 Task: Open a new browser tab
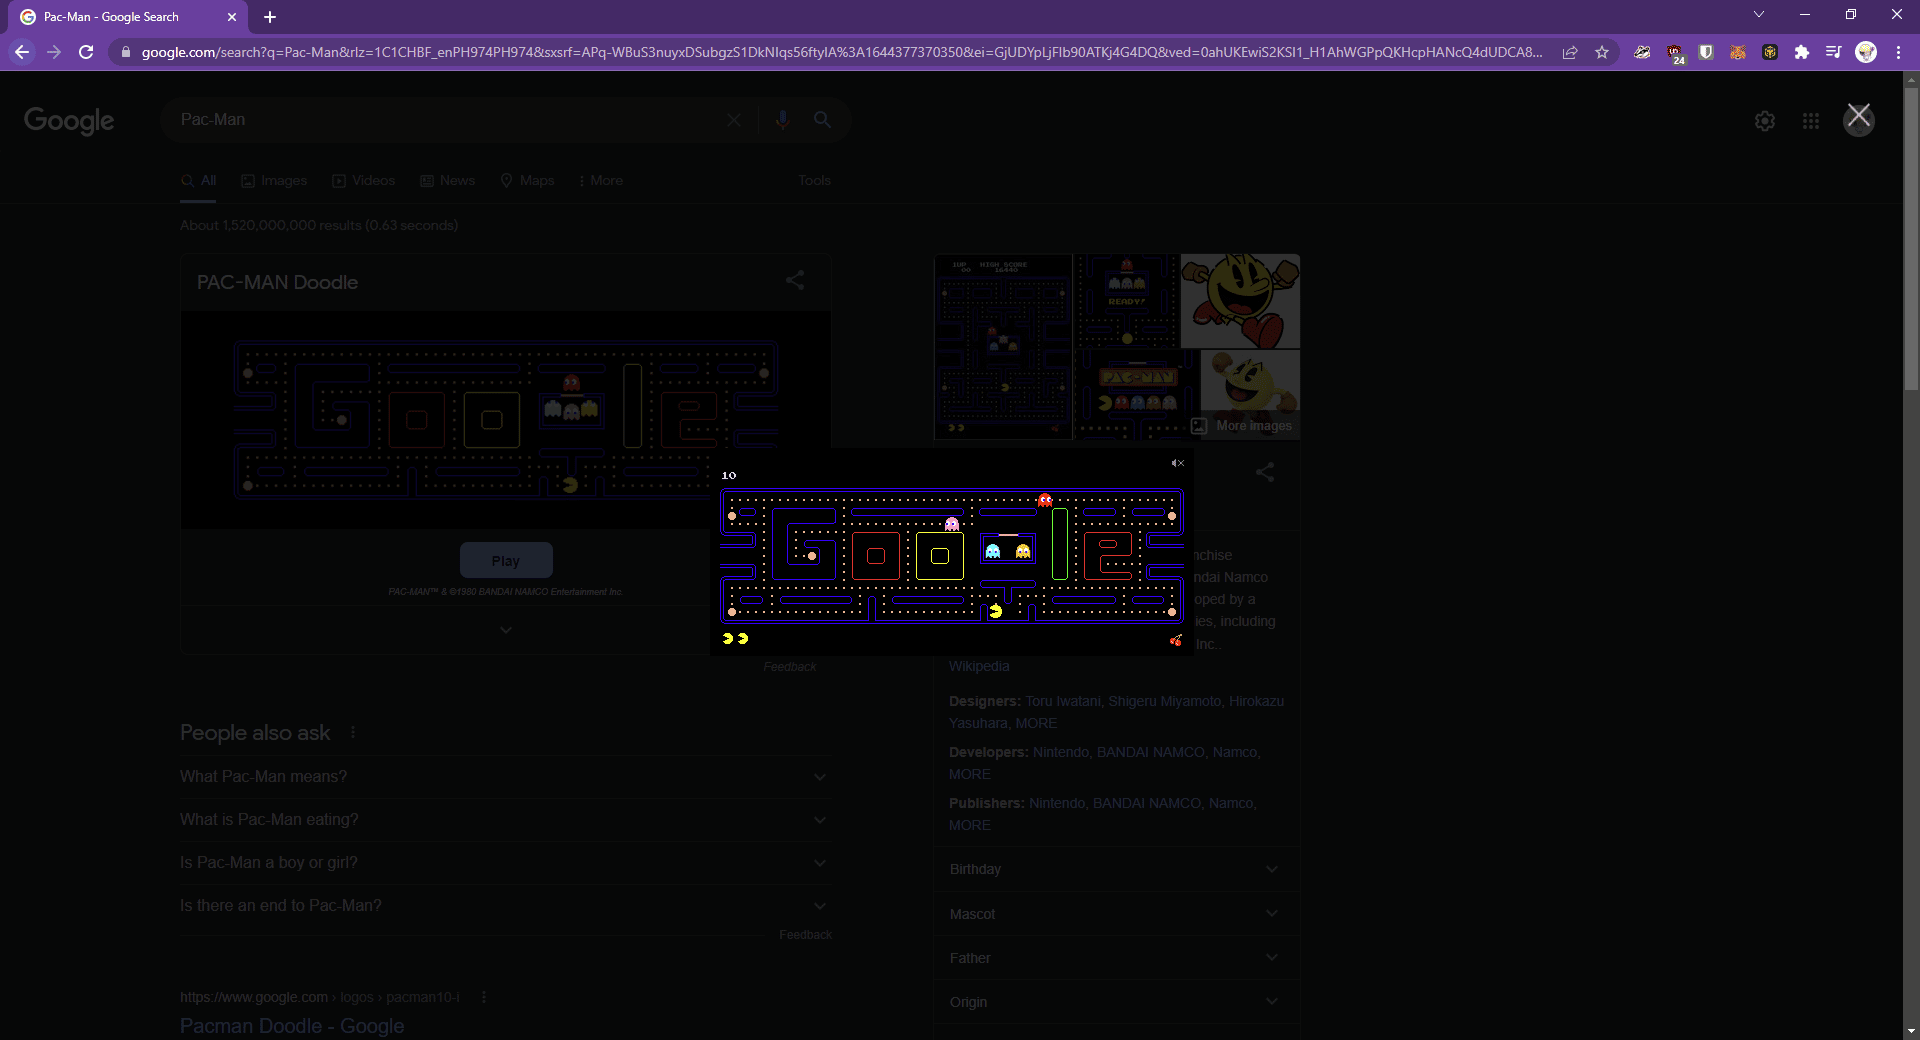click(x=270, y=17)
